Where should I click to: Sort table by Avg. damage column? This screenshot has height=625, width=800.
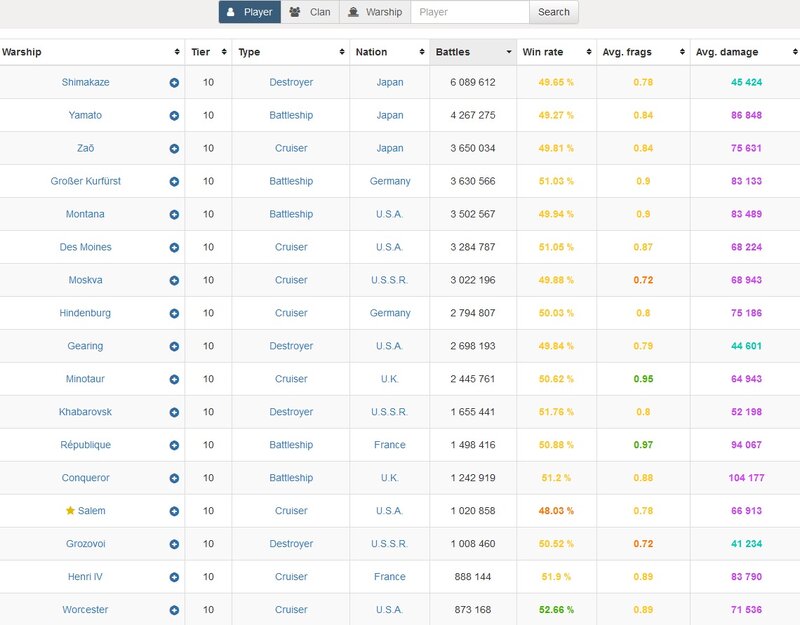click(746, 52)
